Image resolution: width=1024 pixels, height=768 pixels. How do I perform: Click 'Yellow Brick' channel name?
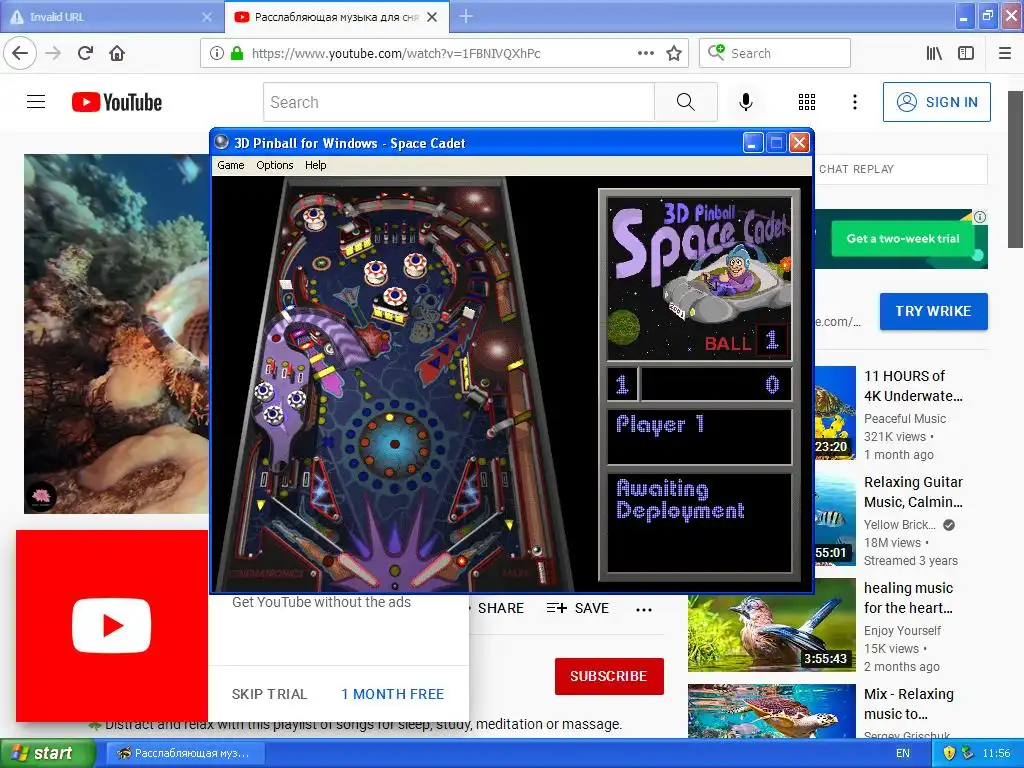click(x=899, y=524)
